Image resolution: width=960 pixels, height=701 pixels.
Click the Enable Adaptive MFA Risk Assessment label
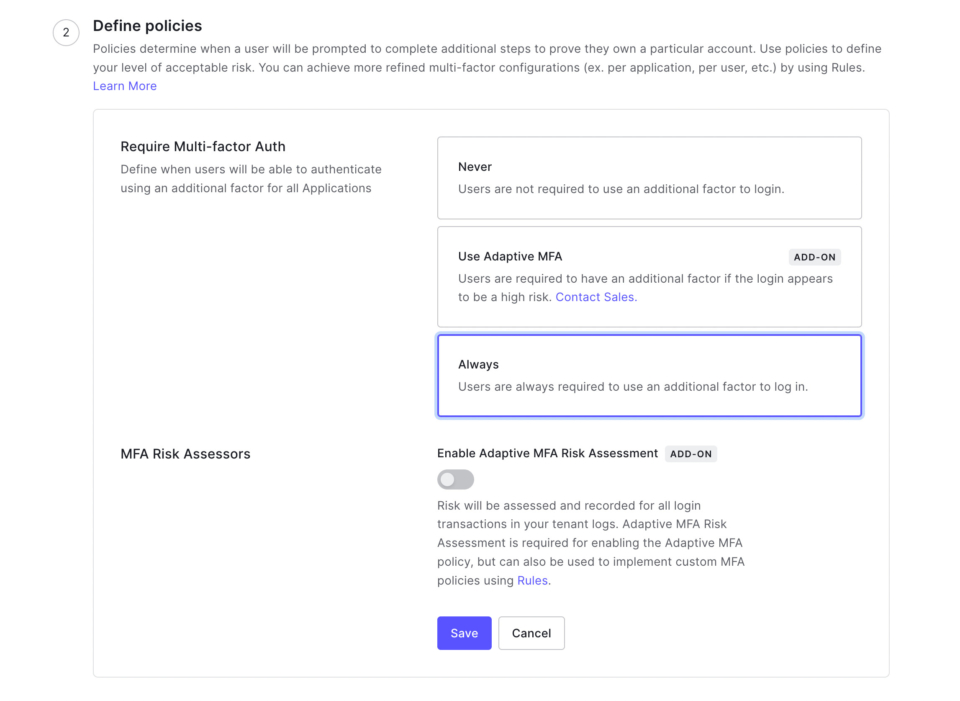[x=547, y=453]
